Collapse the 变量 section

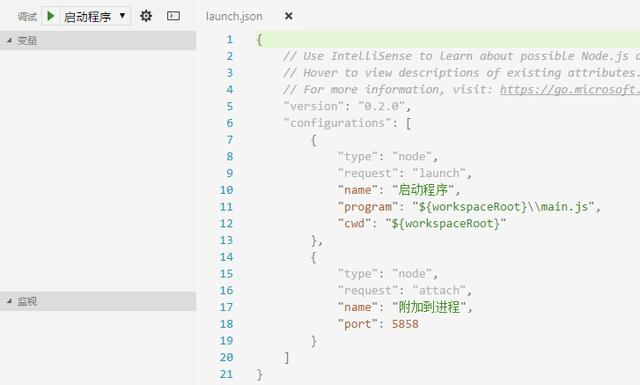[x=98, y=40]
